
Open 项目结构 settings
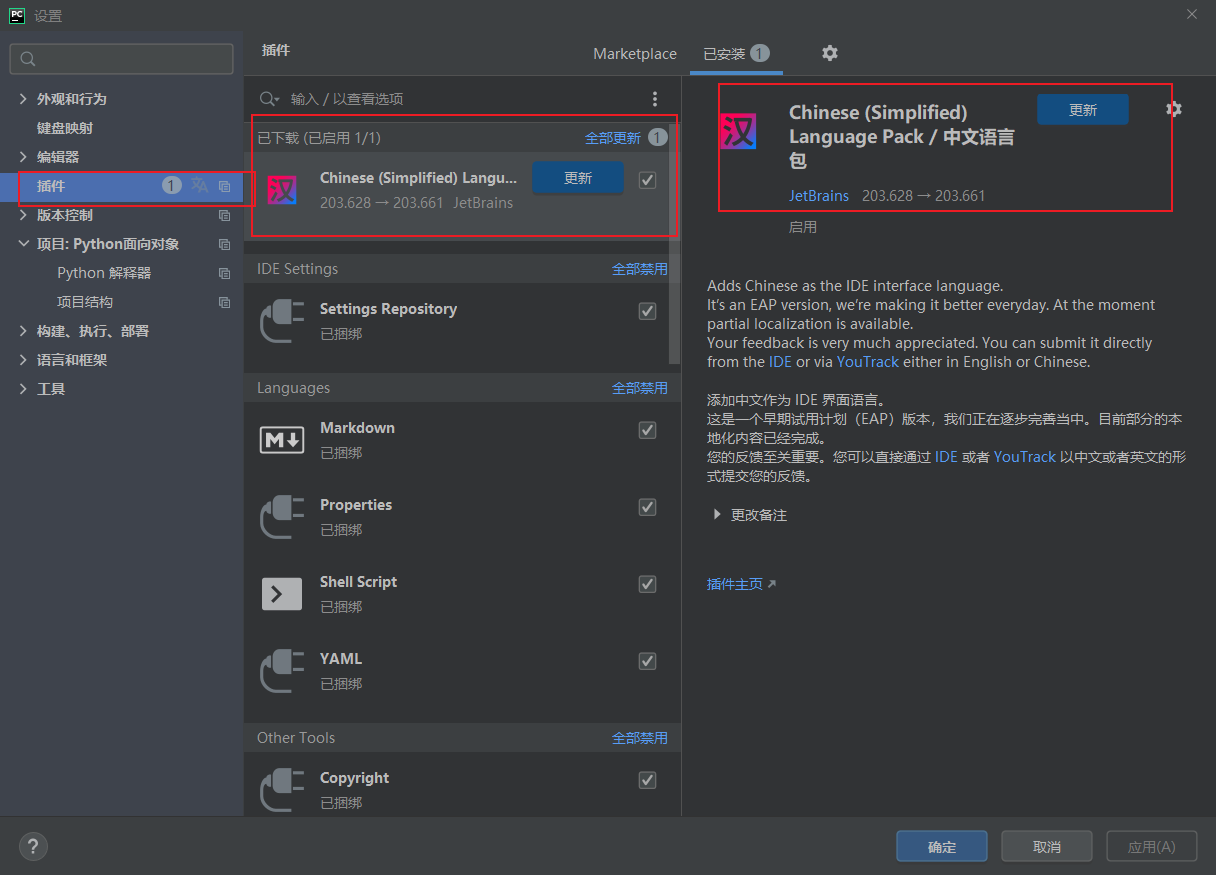85,302
